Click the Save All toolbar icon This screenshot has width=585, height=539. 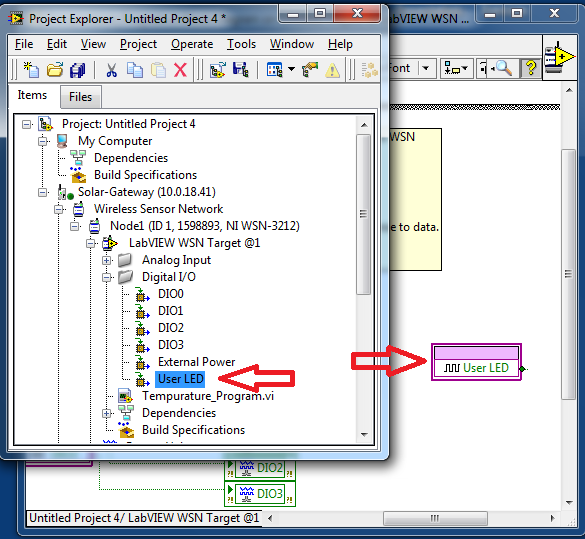point(78,70)
